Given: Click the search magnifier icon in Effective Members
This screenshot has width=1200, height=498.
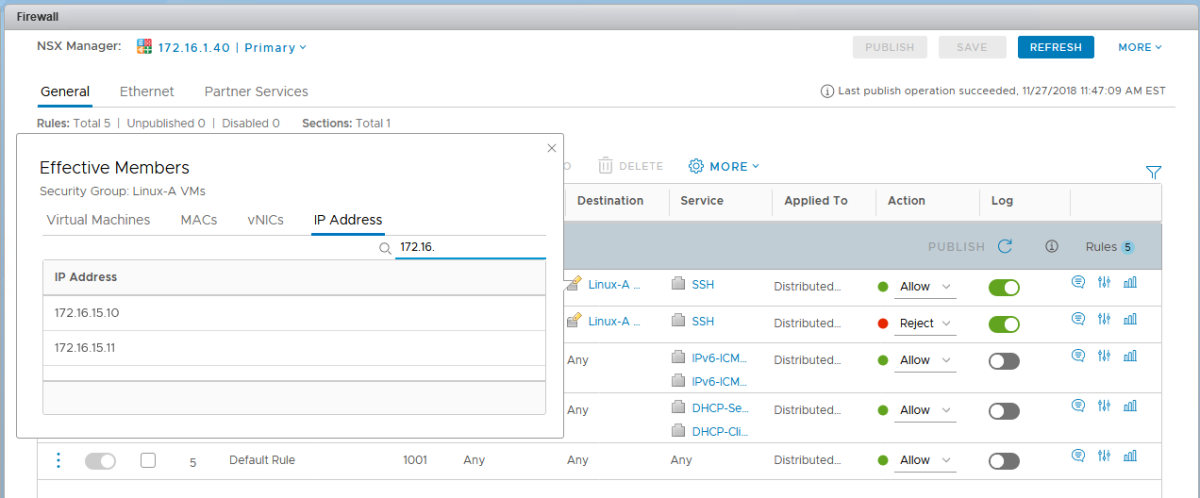Looking at the screenshot, I should pyautogui.click(x=385, y=247).
